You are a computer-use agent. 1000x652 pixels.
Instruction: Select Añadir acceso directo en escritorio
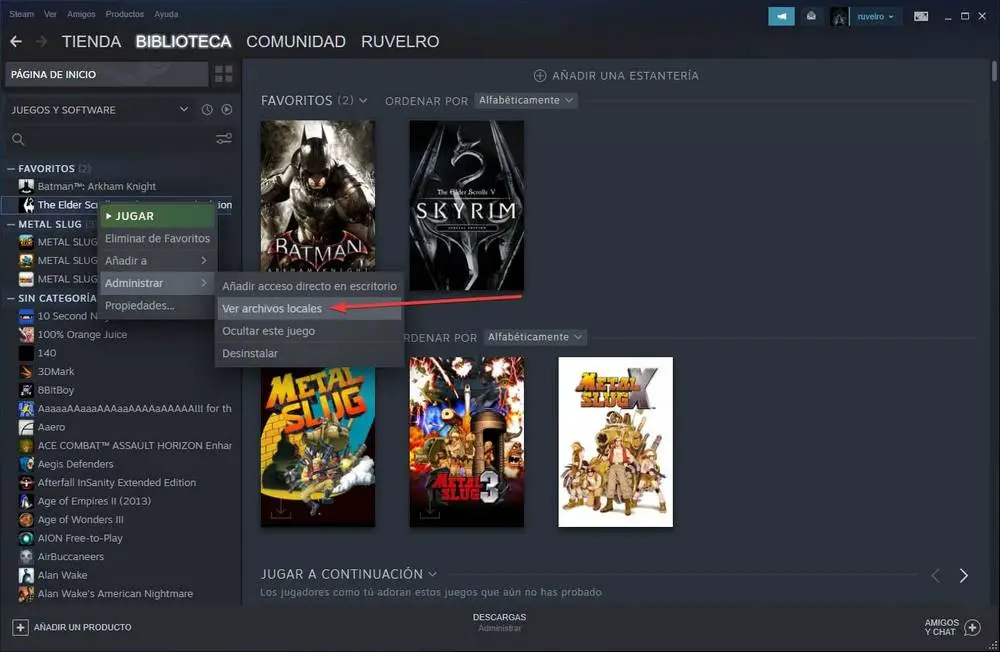point(309,286)
